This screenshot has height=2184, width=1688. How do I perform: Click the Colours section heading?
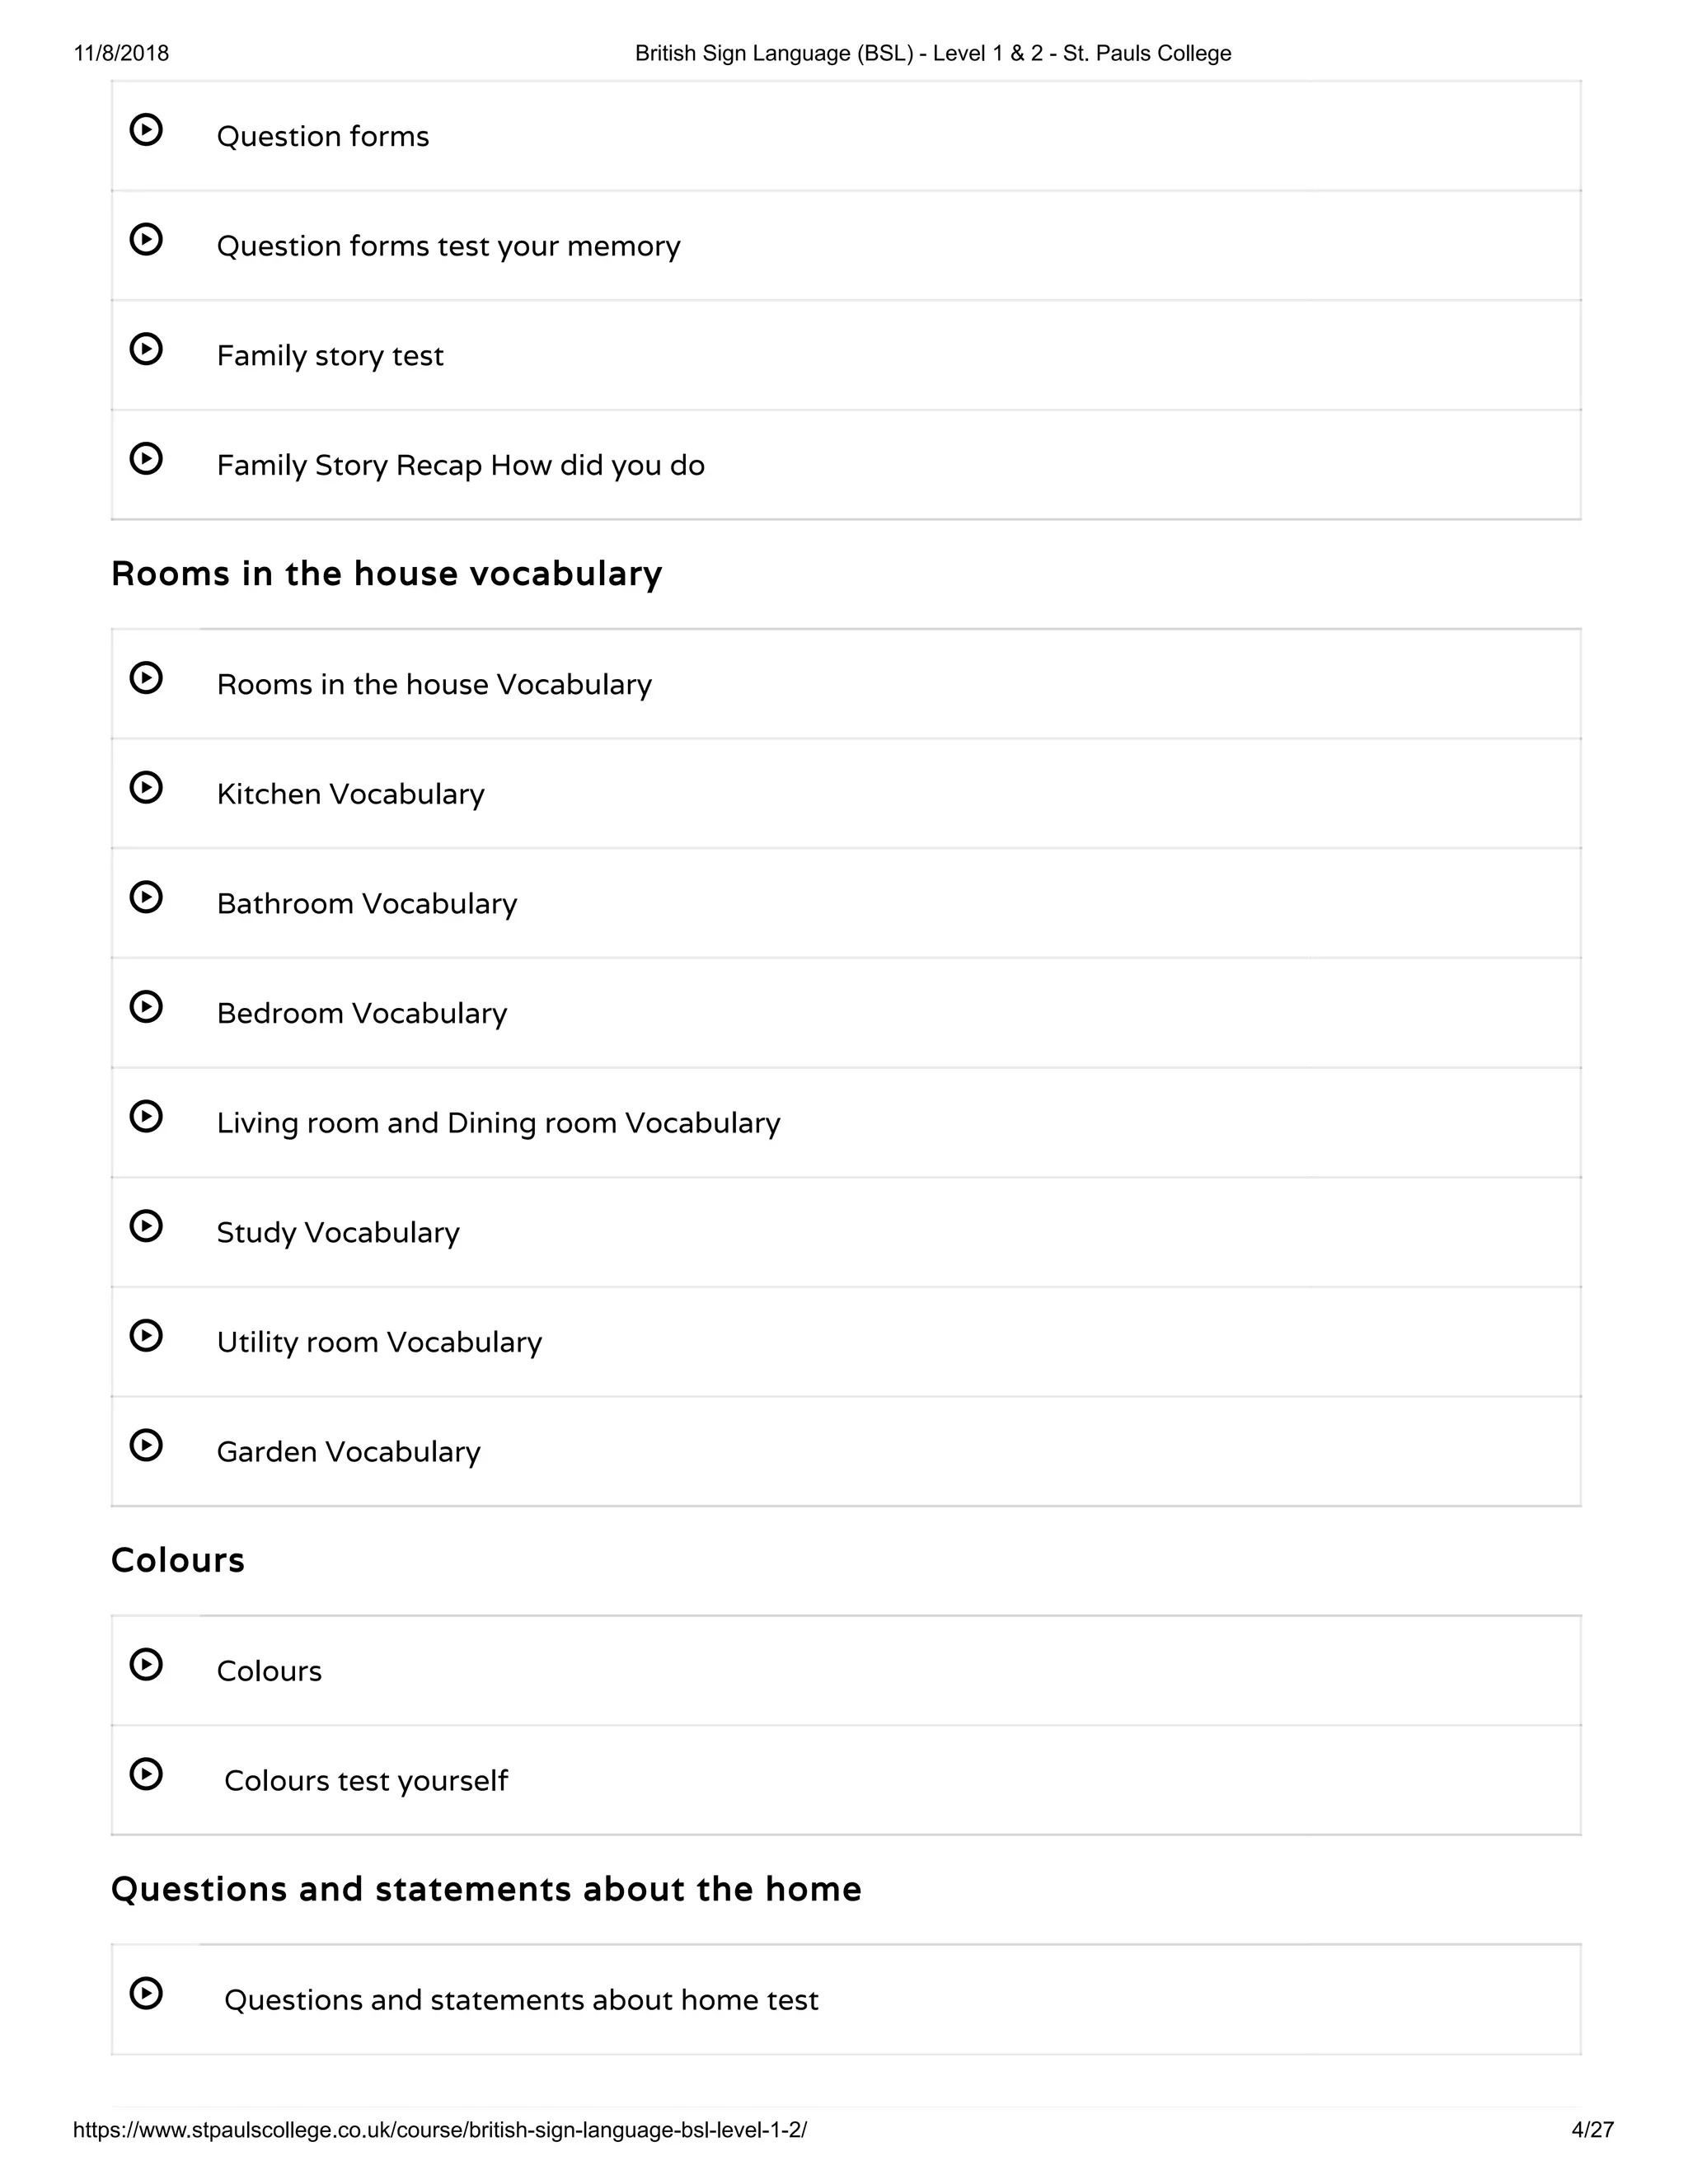pos(178,1560)
